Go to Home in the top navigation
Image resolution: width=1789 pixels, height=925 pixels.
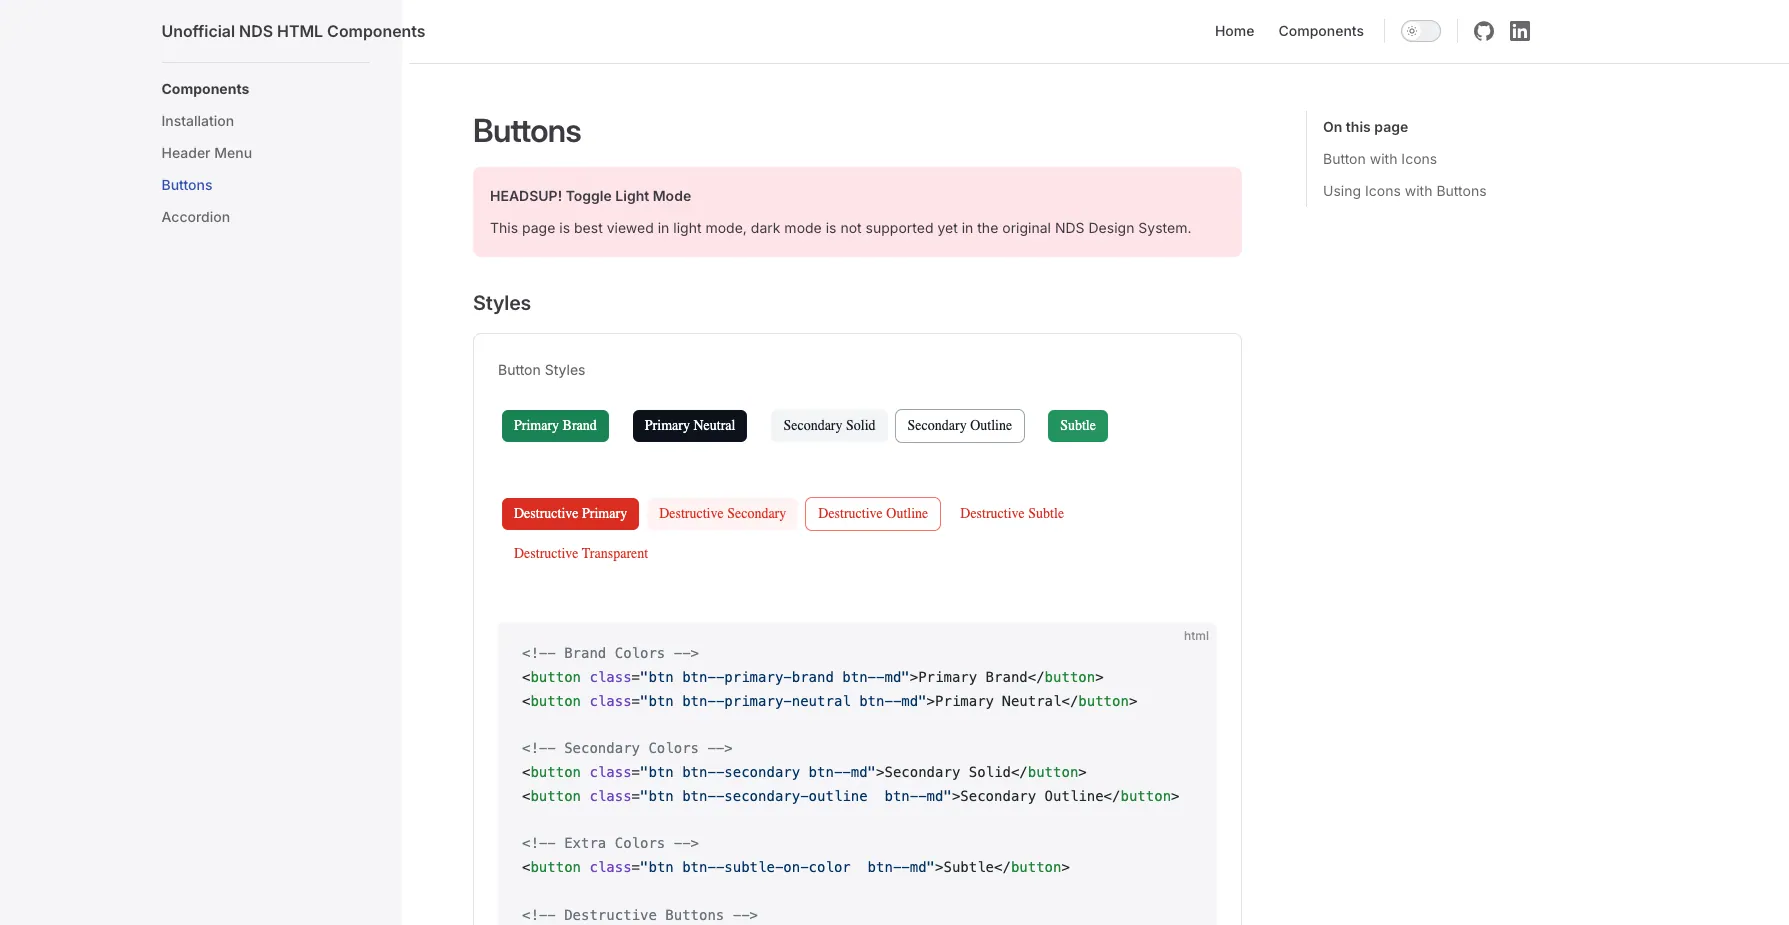tap(1234, 31)
